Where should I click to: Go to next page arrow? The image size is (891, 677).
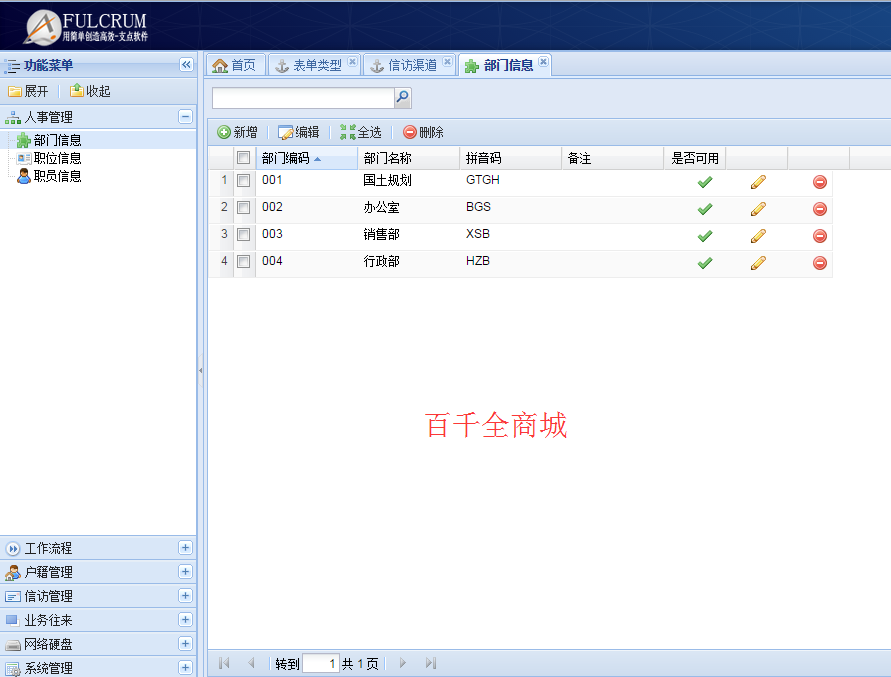pyautogui.click(x=403, y=663)
